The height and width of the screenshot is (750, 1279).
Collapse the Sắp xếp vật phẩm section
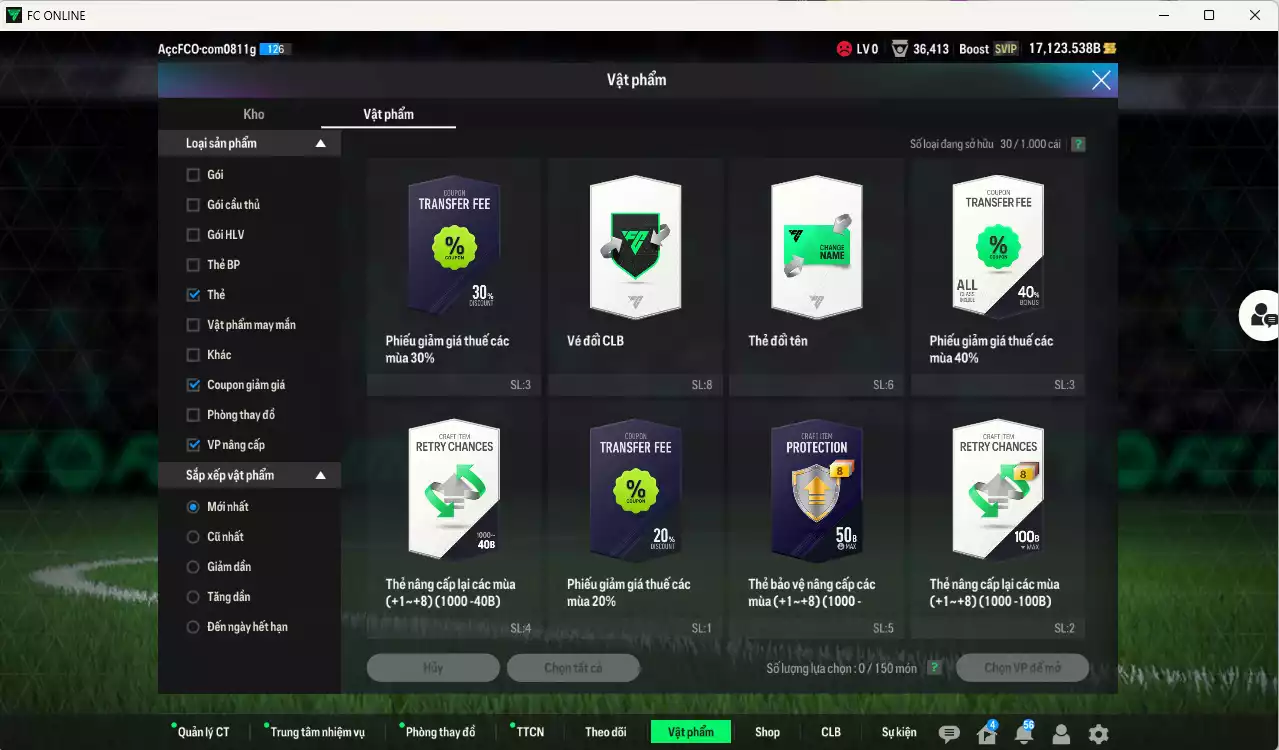coord(320,475)
